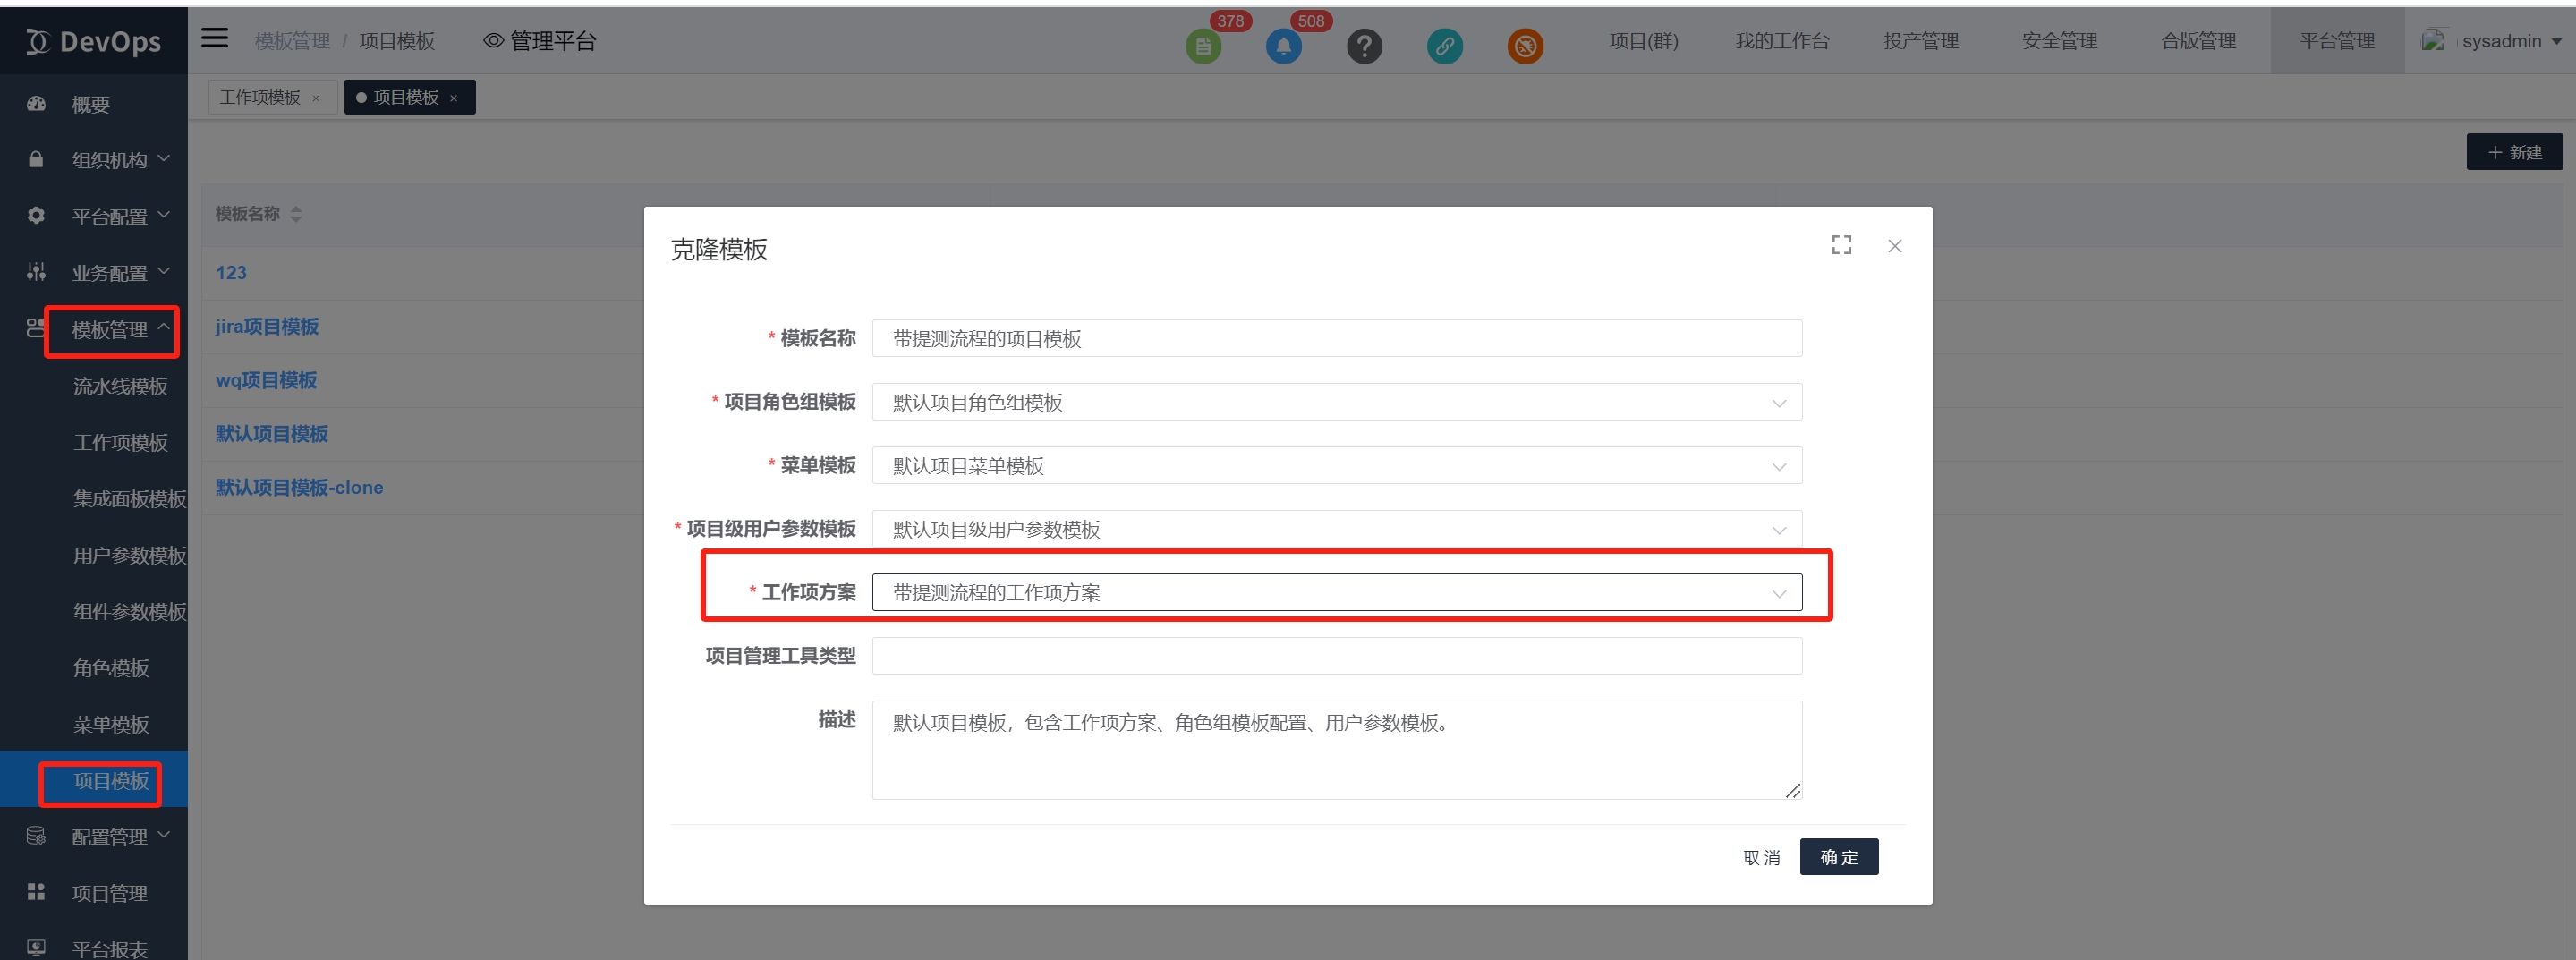Click the hamburger menu collapse icon
Image resolution: width=2576 pixels, height=960 pixels.
tap(214, 39)
